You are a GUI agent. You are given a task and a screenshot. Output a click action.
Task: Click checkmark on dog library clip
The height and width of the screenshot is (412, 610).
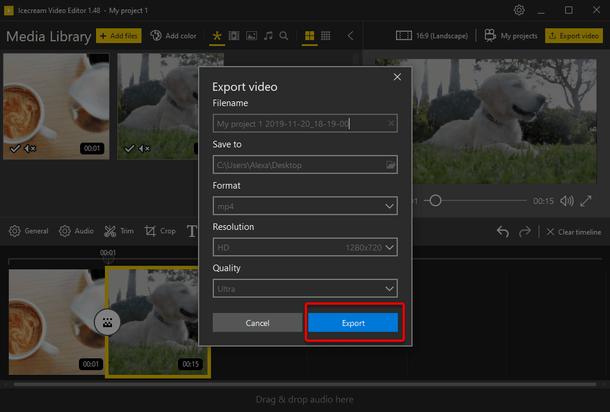[x=129, y=148]
